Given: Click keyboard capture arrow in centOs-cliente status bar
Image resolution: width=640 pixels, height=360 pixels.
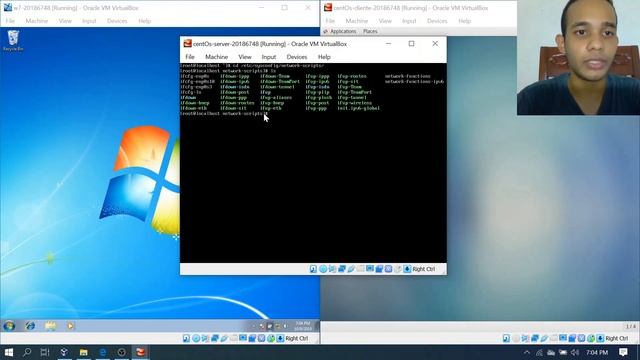Looking at the screenshot, I should [600, 338].
